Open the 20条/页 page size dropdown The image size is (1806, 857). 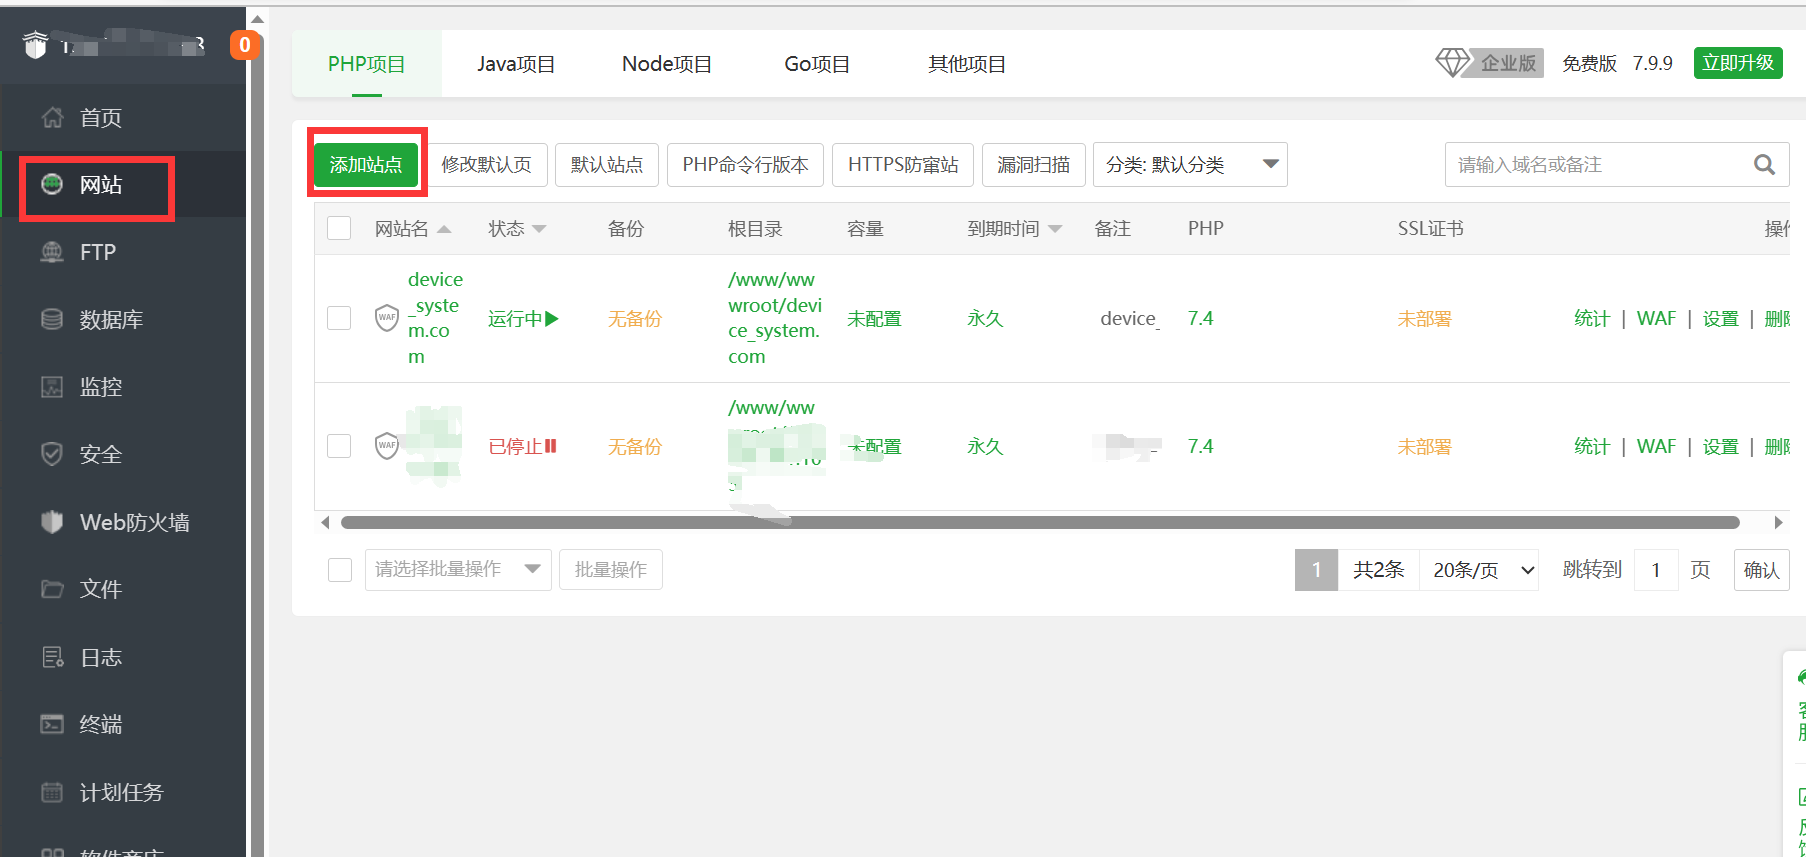coord(1479,569)
